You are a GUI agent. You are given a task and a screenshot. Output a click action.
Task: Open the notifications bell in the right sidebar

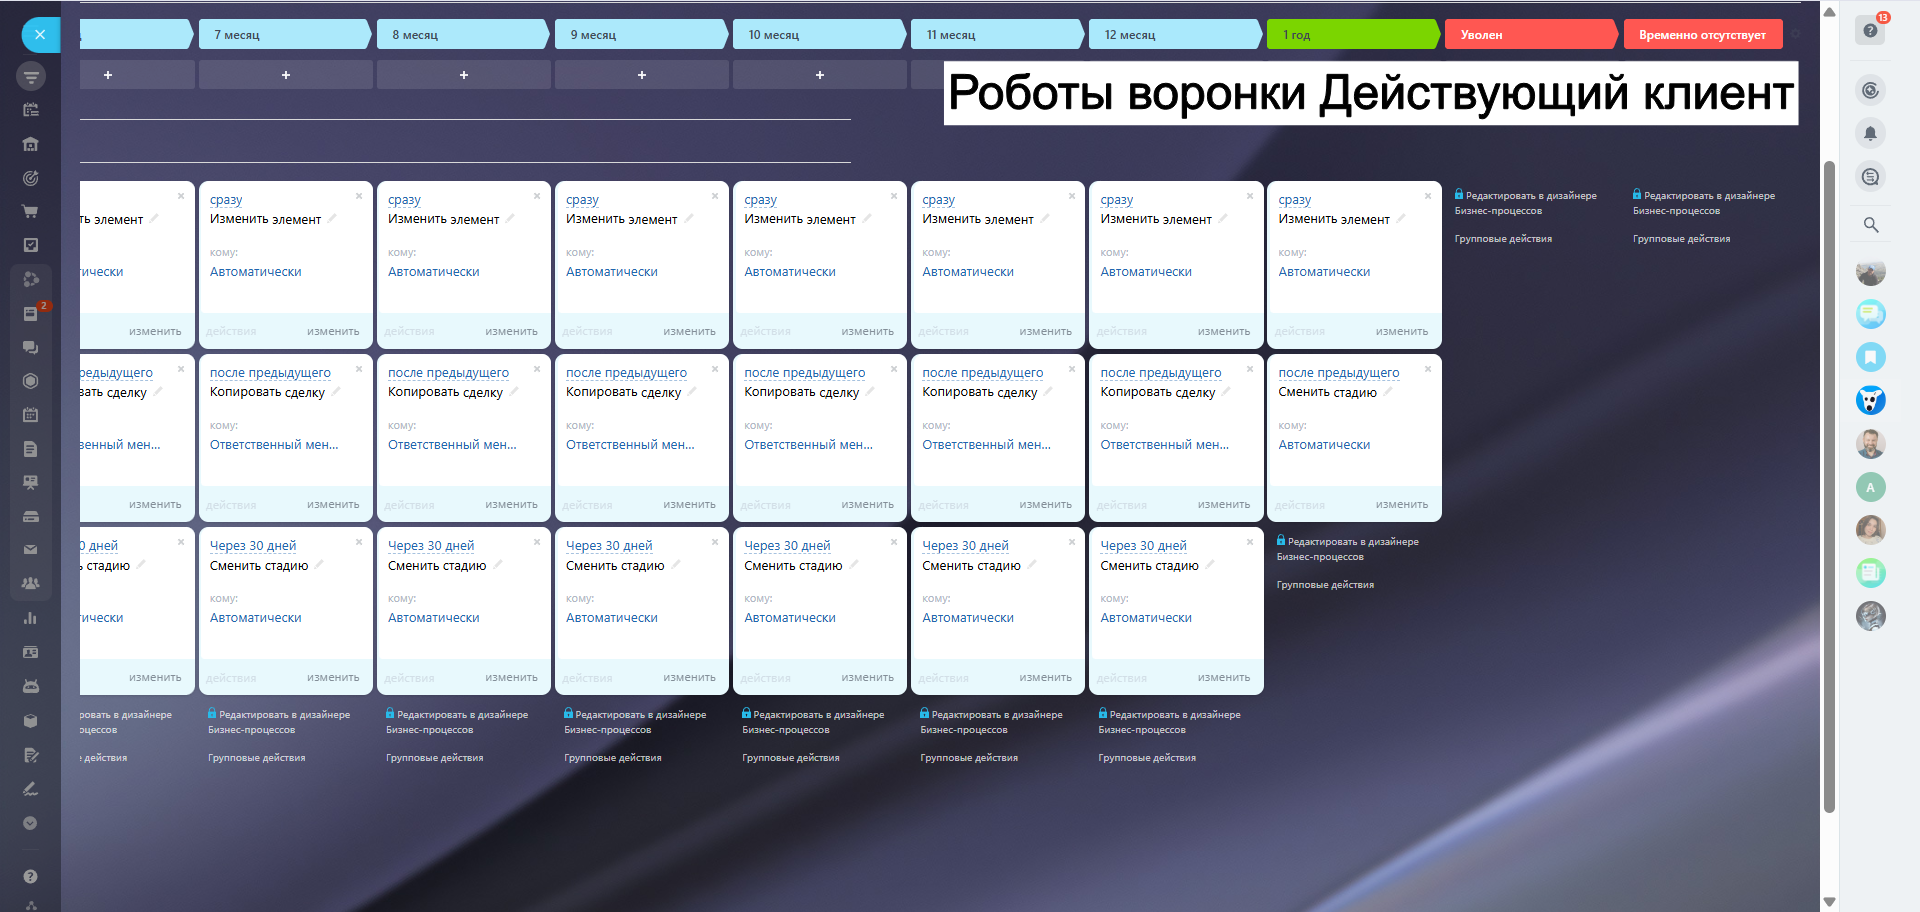[1870, 133]
